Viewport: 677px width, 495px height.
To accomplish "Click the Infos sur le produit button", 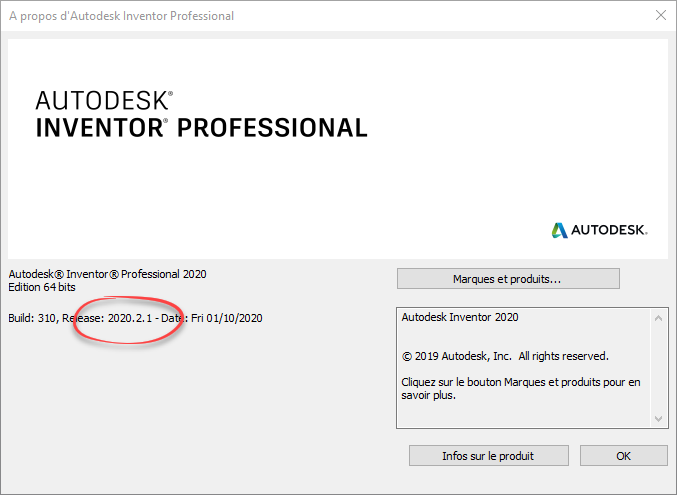I will tap(488, 456).
